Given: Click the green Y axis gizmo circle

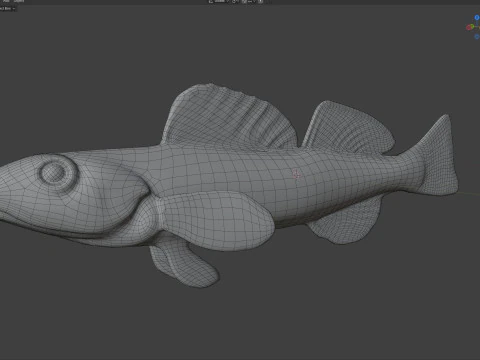Looking at the screenshot, I should click(473, 26).
